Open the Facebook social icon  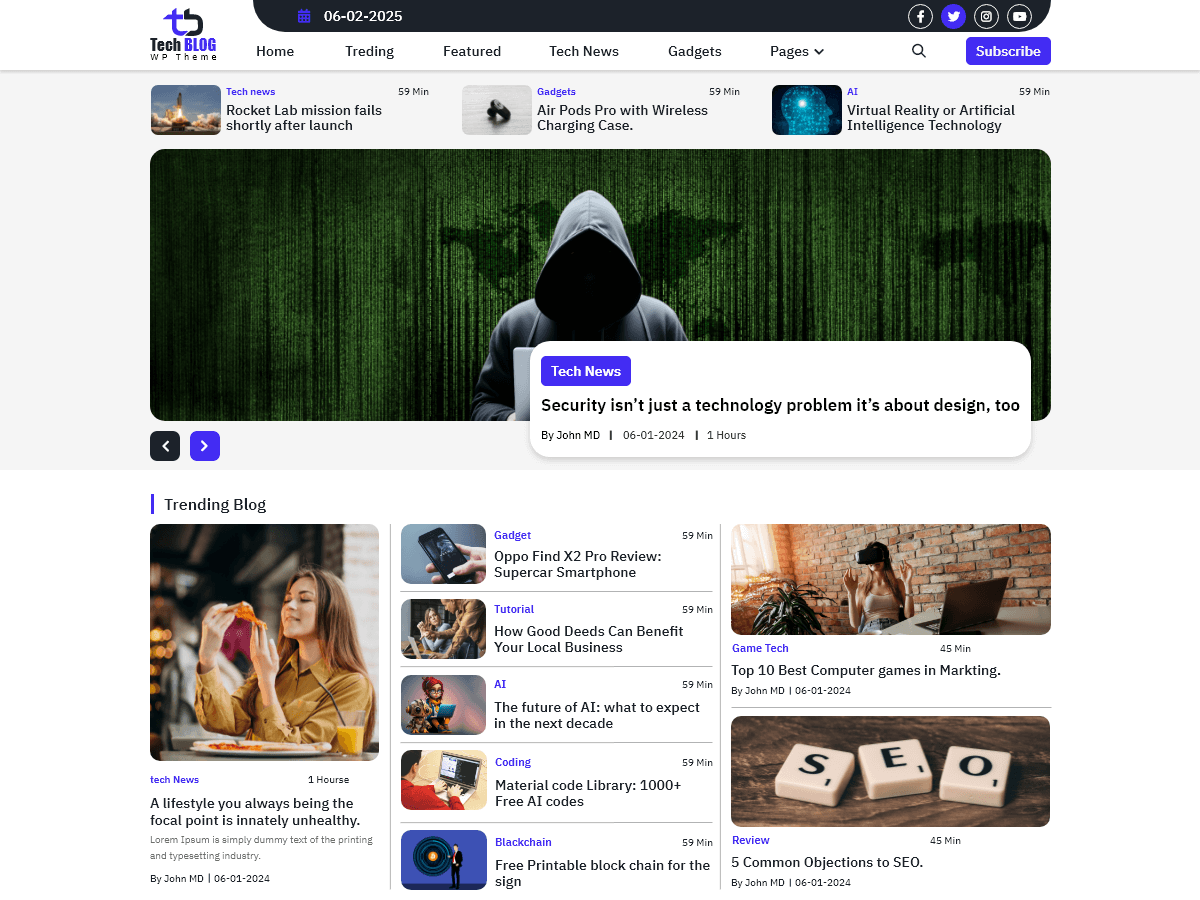click(x=920, y=16)
